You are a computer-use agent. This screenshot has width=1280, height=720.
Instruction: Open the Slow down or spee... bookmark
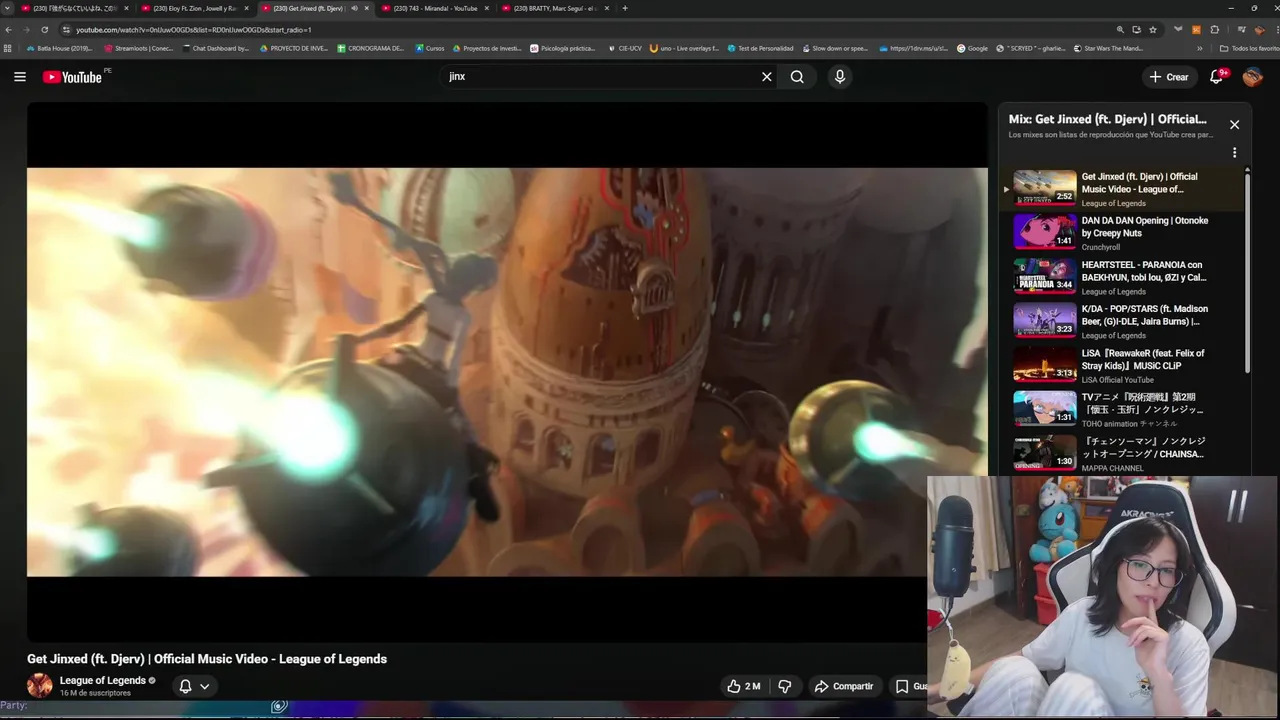[x=835, y=48]
